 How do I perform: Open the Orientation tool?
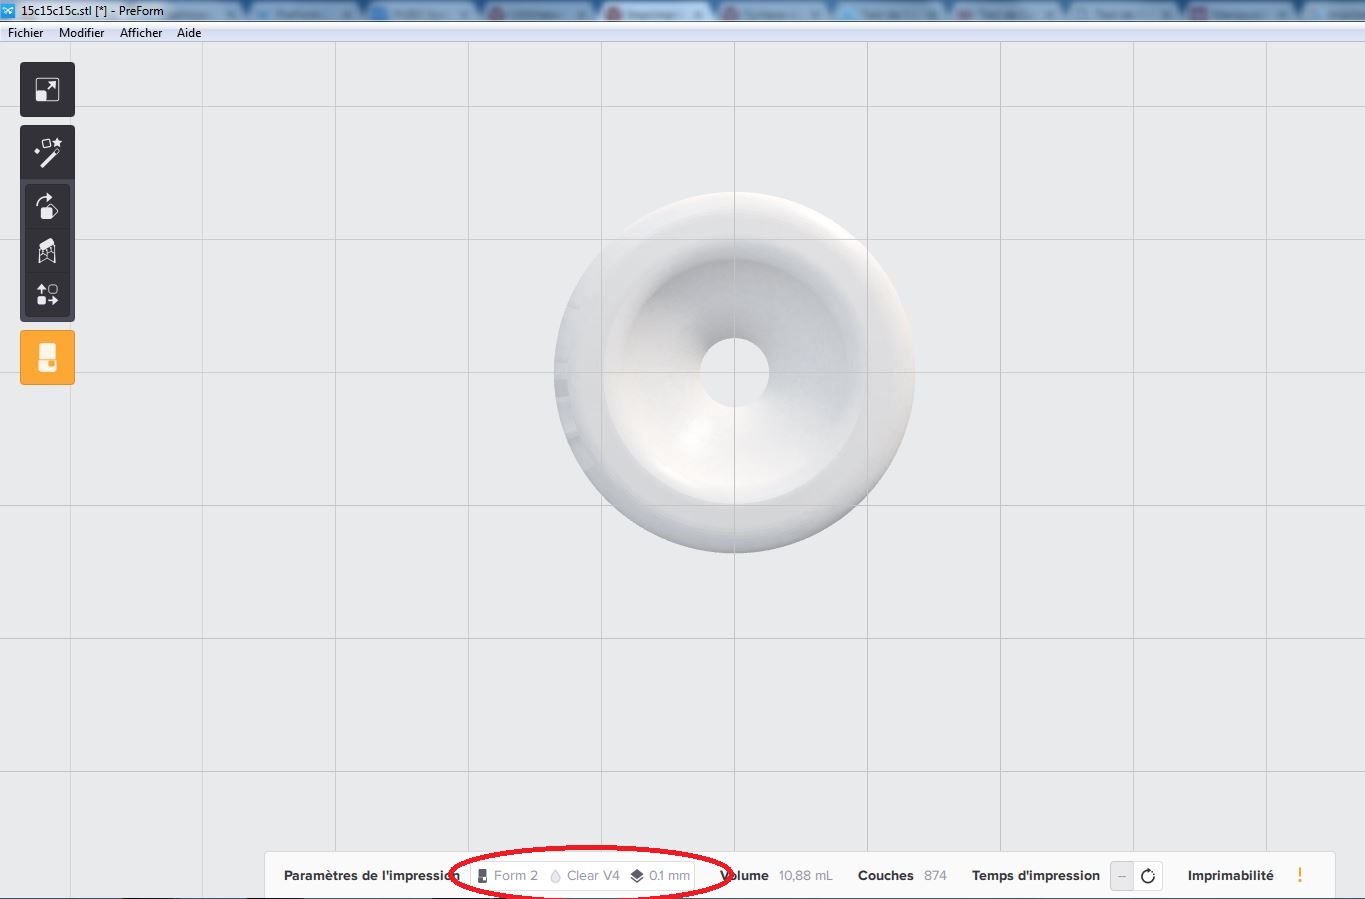pos(47,207)
